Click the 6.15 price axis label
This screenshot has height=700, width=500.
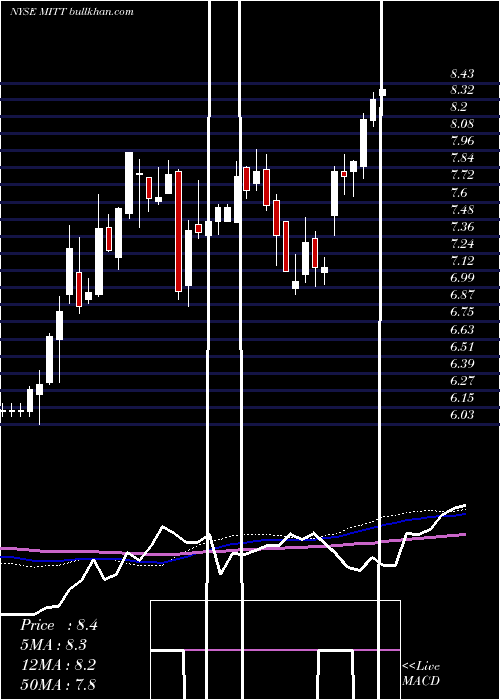point(462,397)
